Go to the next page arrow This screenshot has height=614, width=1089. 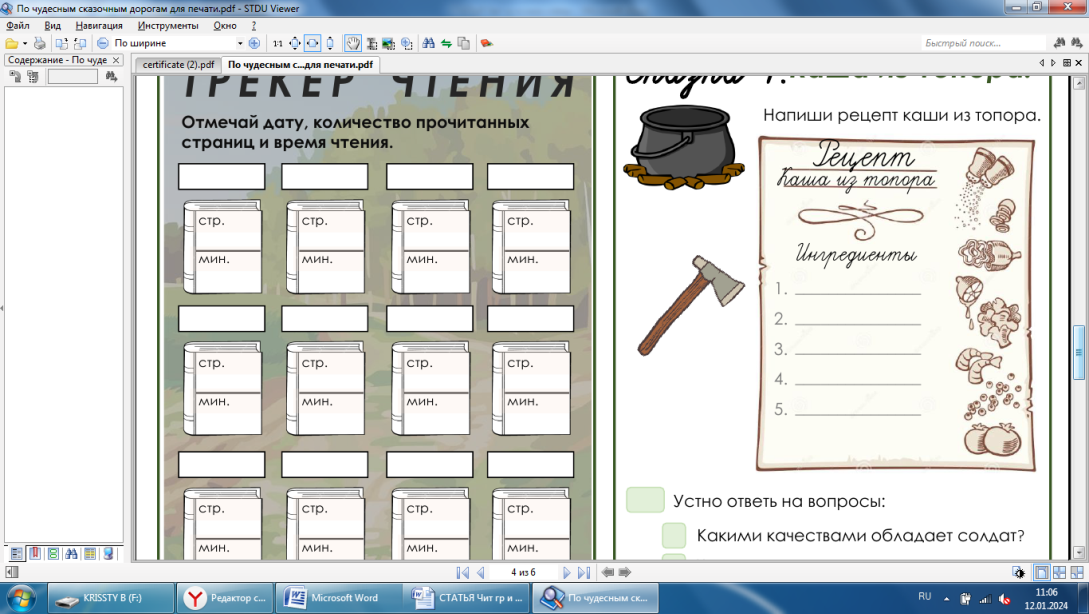(567, 573)
